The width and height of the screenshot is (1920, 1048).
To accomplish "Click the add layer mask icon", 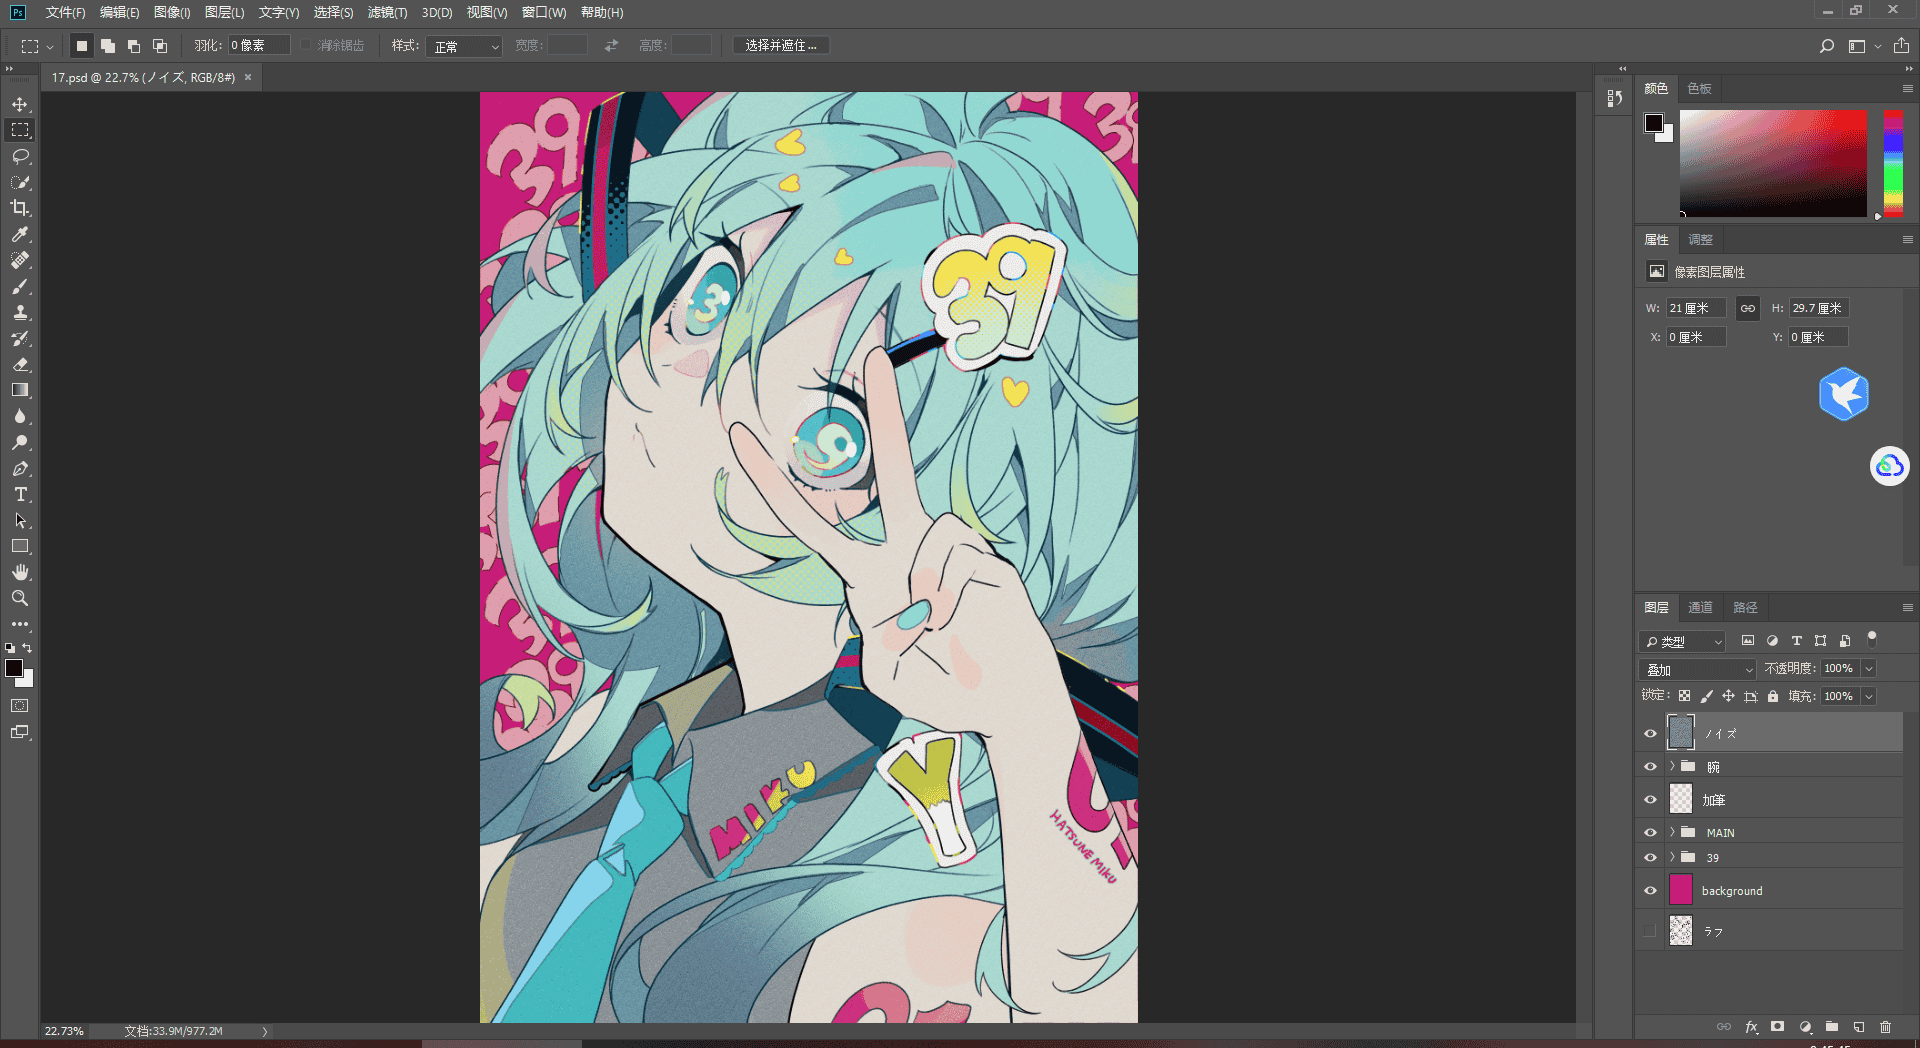I will [1777, 1027].
